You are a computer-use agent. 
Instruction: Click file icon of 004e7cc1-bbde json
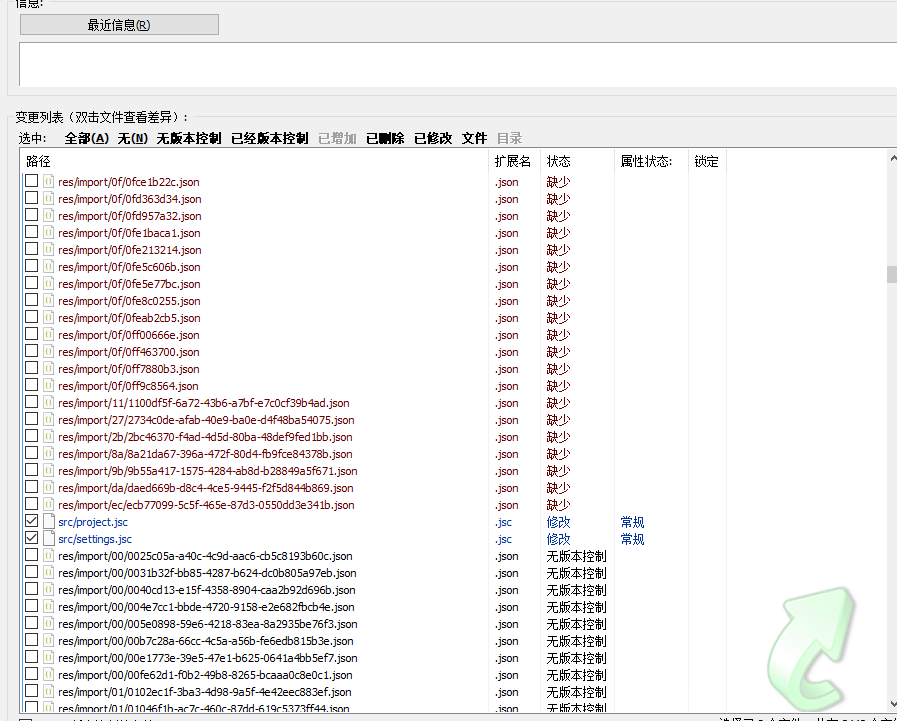(49, 606)
